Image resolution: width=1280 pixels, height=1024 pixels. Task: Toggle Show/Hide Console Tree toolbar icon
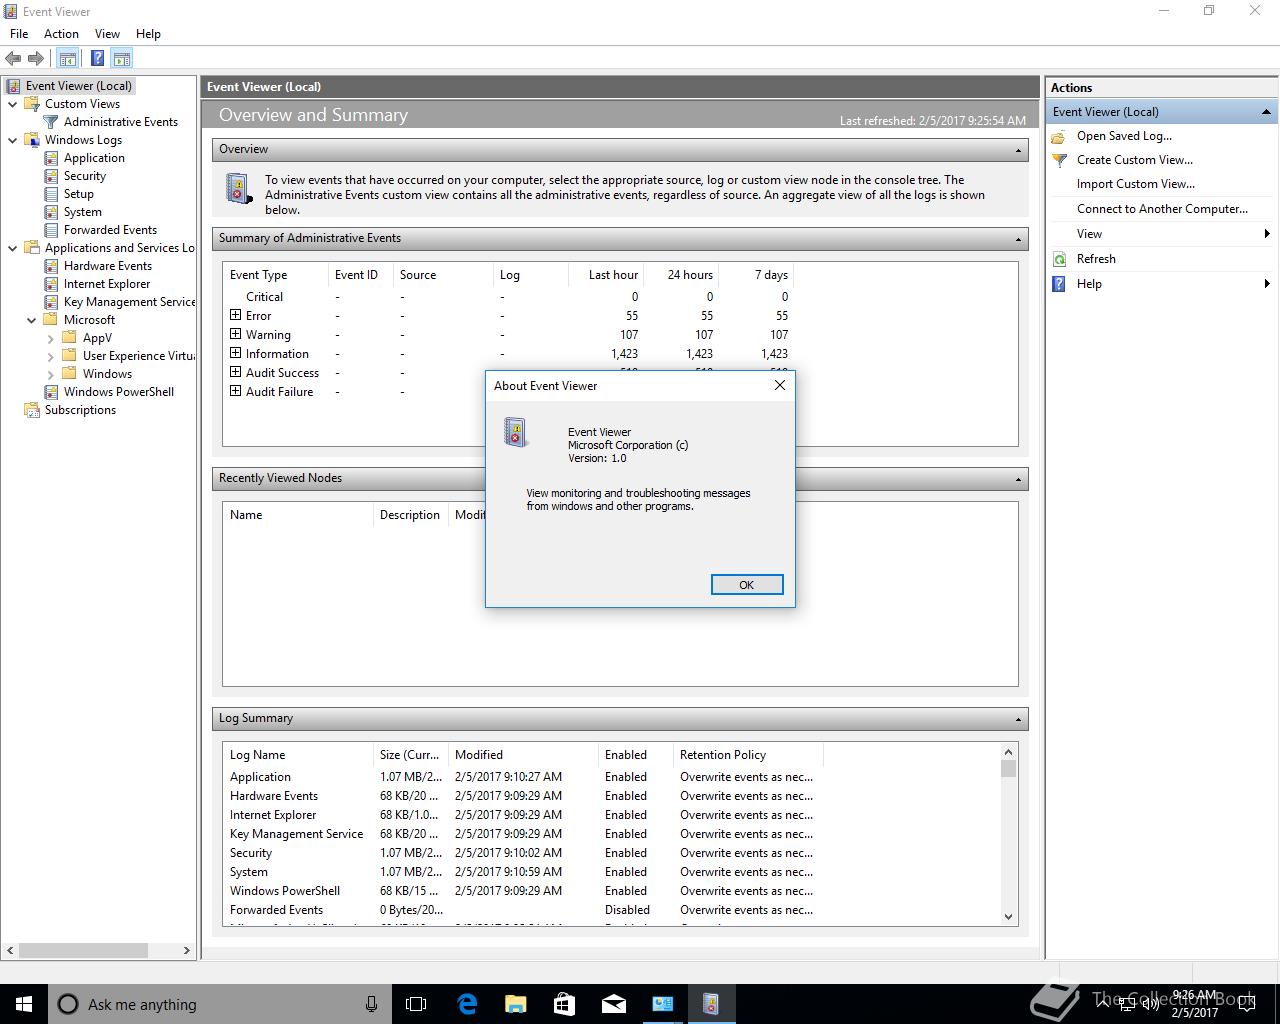click(68, 59)
